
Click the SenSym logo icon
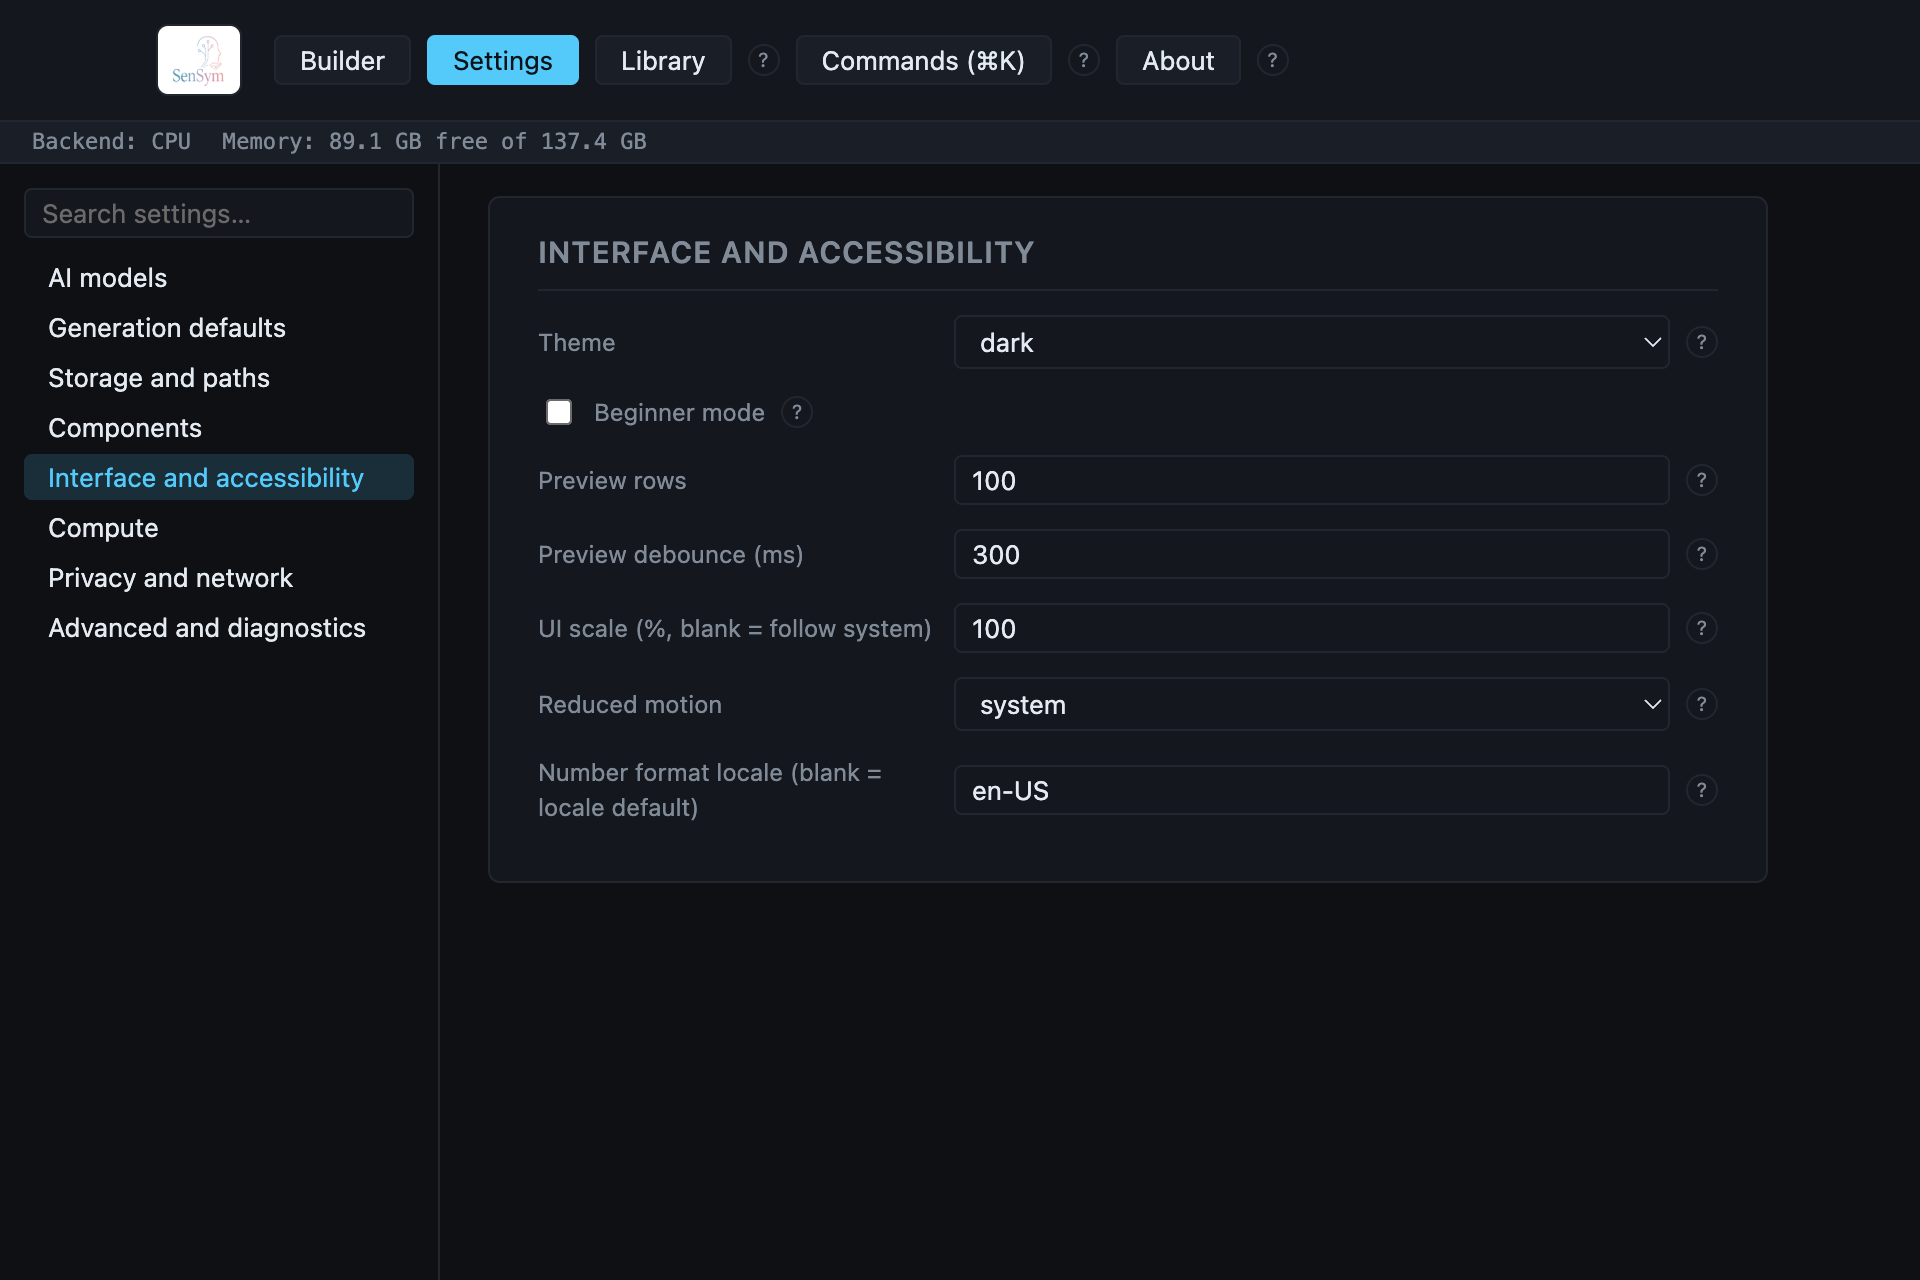coord(199,60)
